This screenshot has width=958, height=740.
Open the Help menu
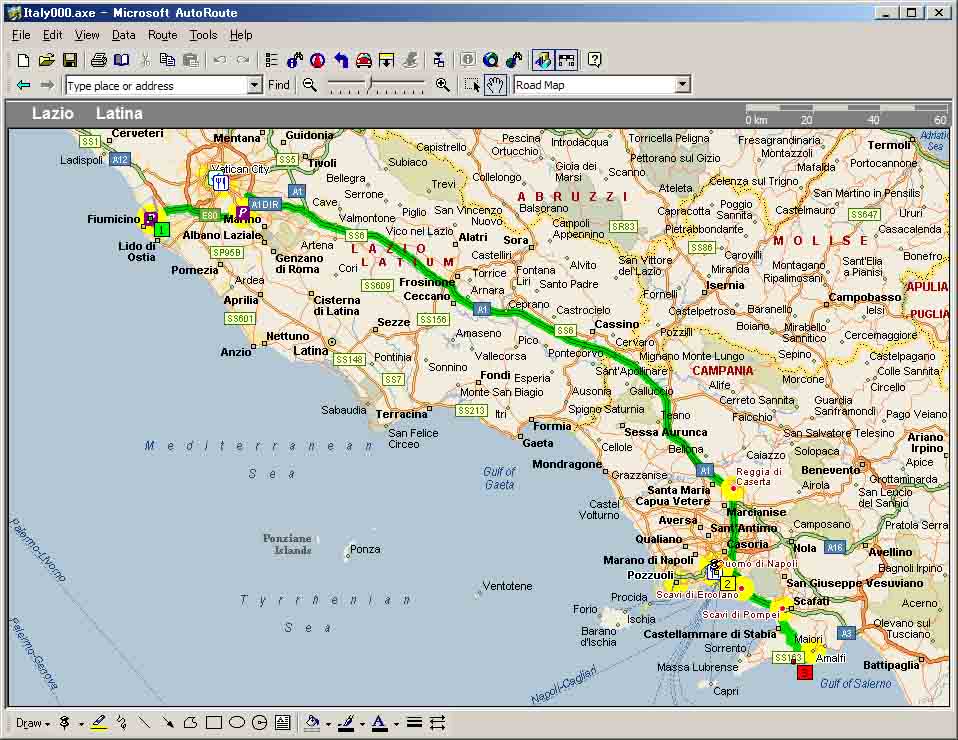(241, 35)
